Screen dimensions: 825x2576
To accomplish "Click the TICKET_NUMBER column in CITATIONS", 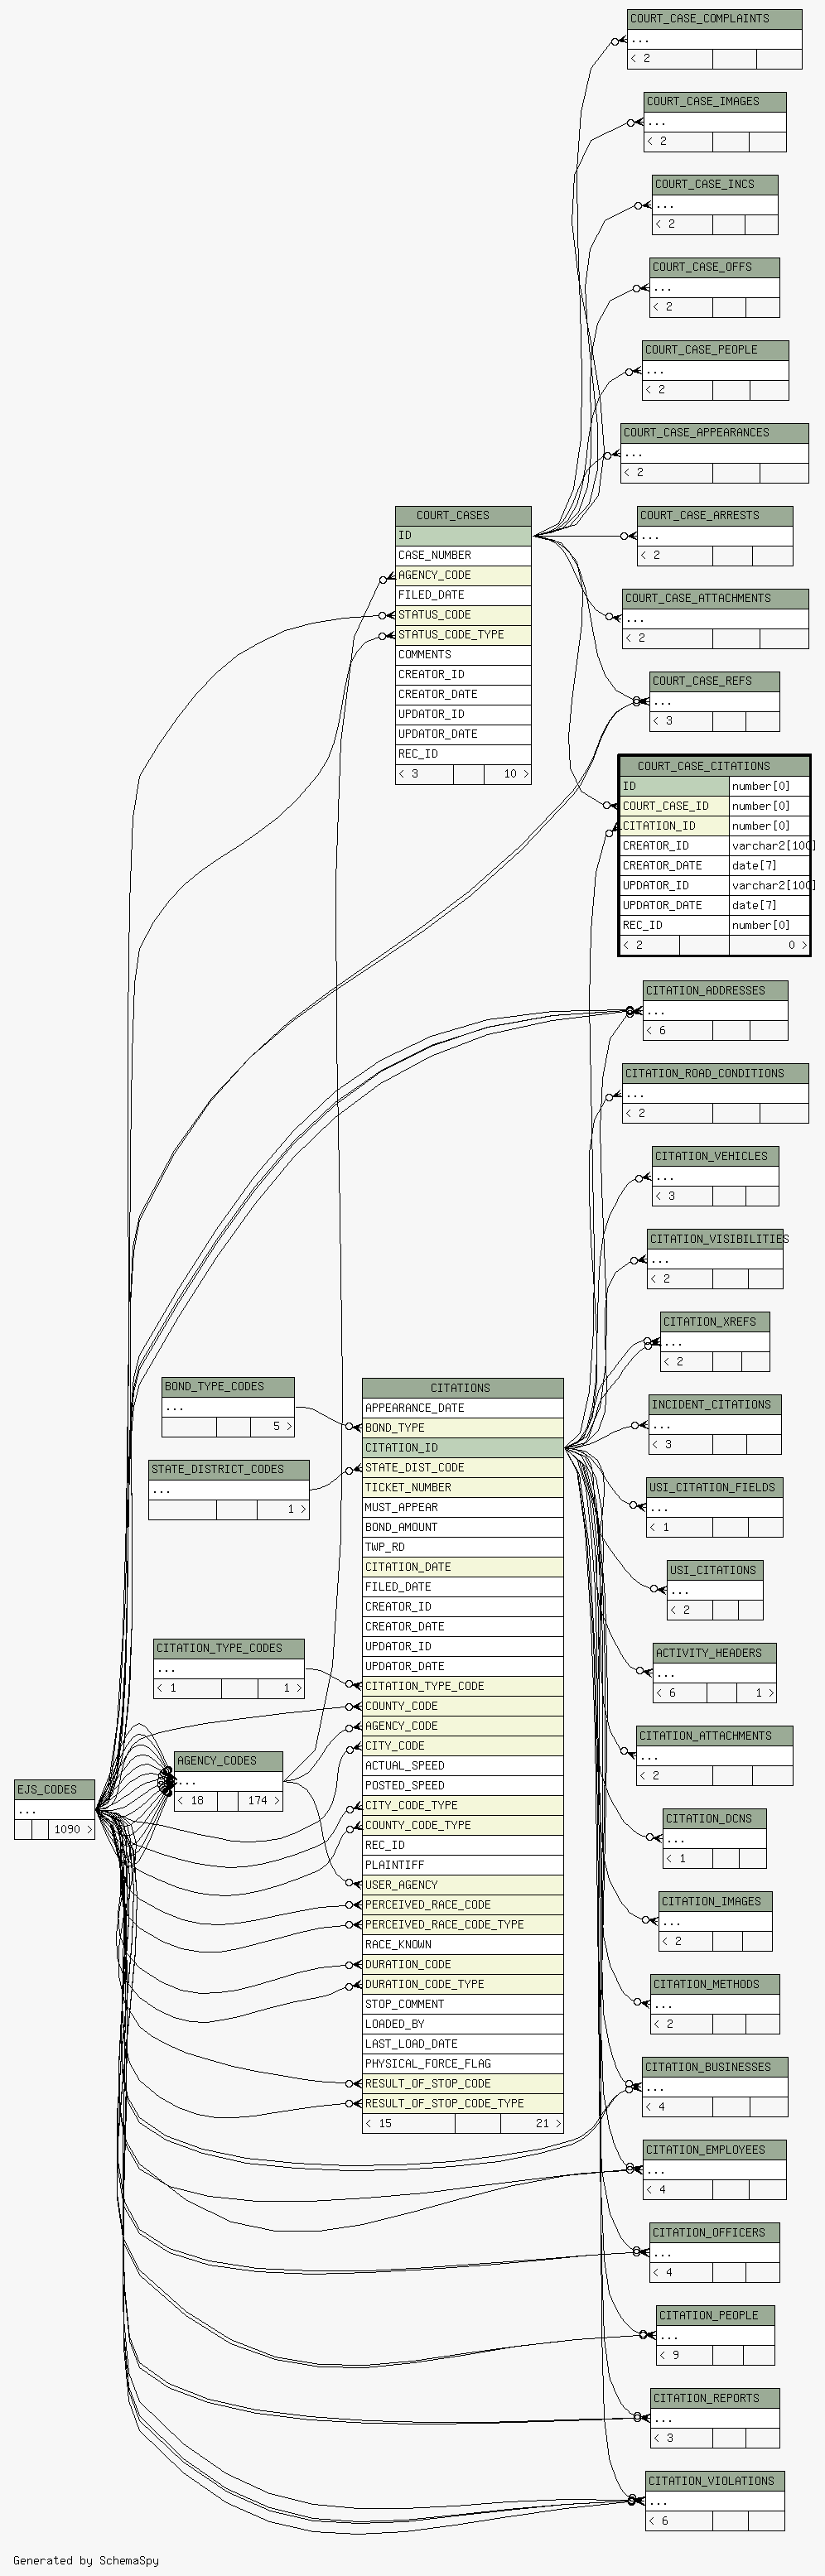I will tap(462, 1488).
